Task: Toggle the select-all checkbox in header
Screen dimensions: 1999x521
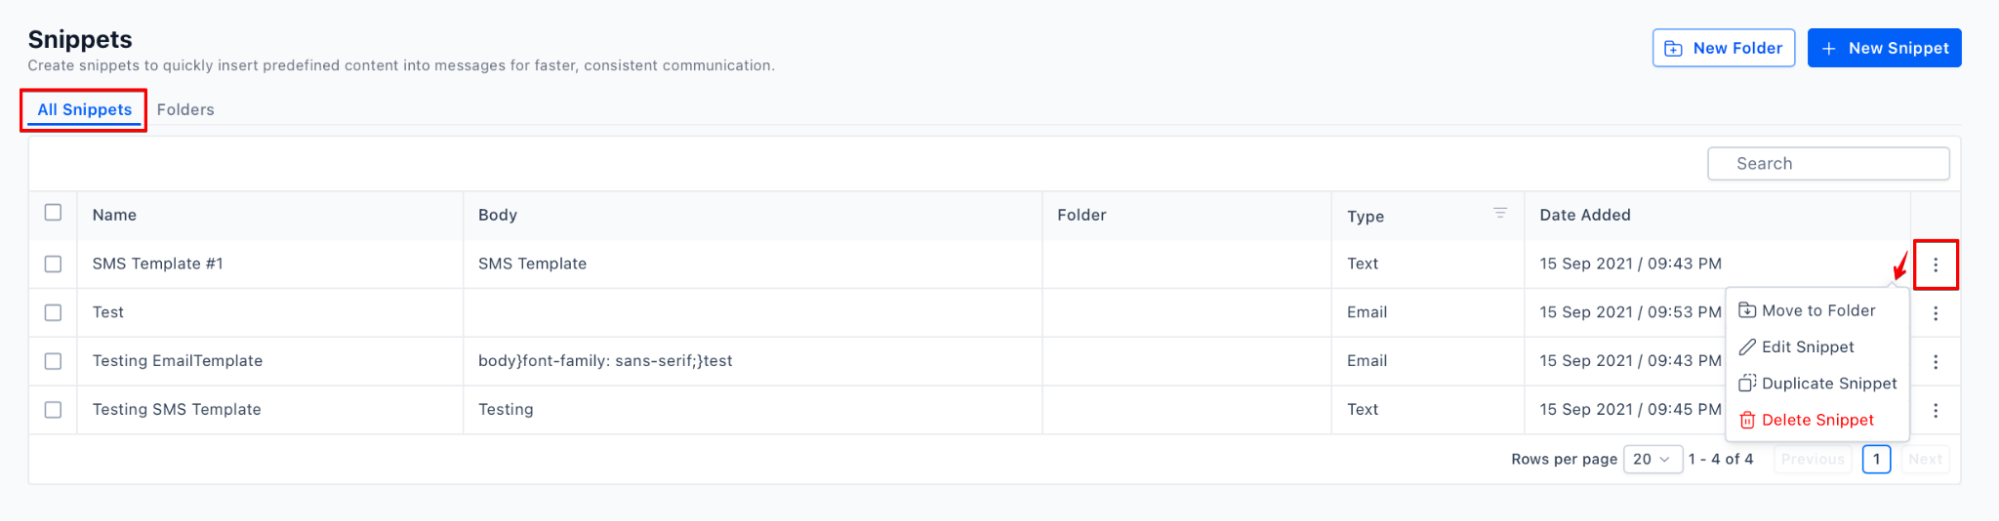Action: click(x=53, y=212)
